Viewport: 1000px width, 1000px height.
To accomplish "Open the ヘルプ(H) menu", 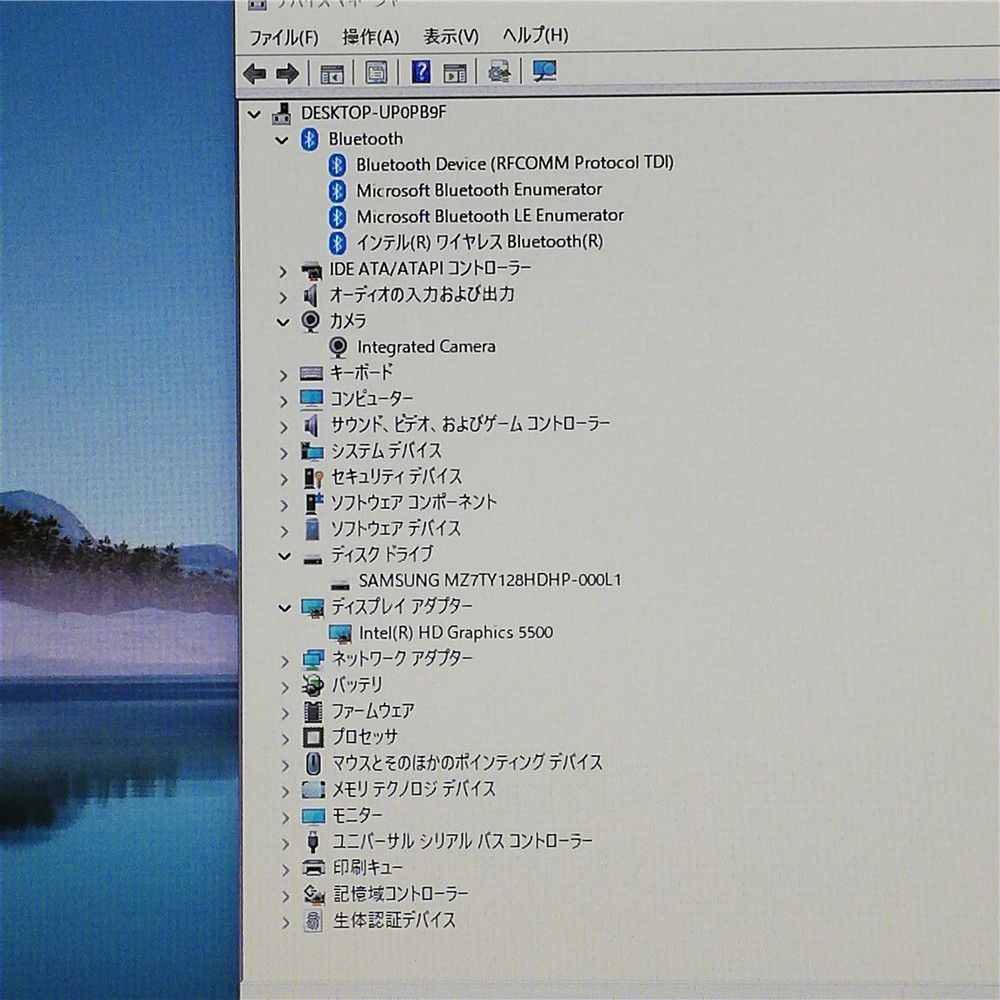I will 535,36.
